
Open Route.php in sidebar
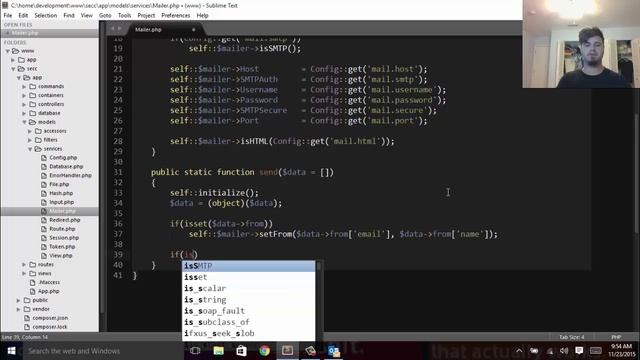[x=62, y=229]
